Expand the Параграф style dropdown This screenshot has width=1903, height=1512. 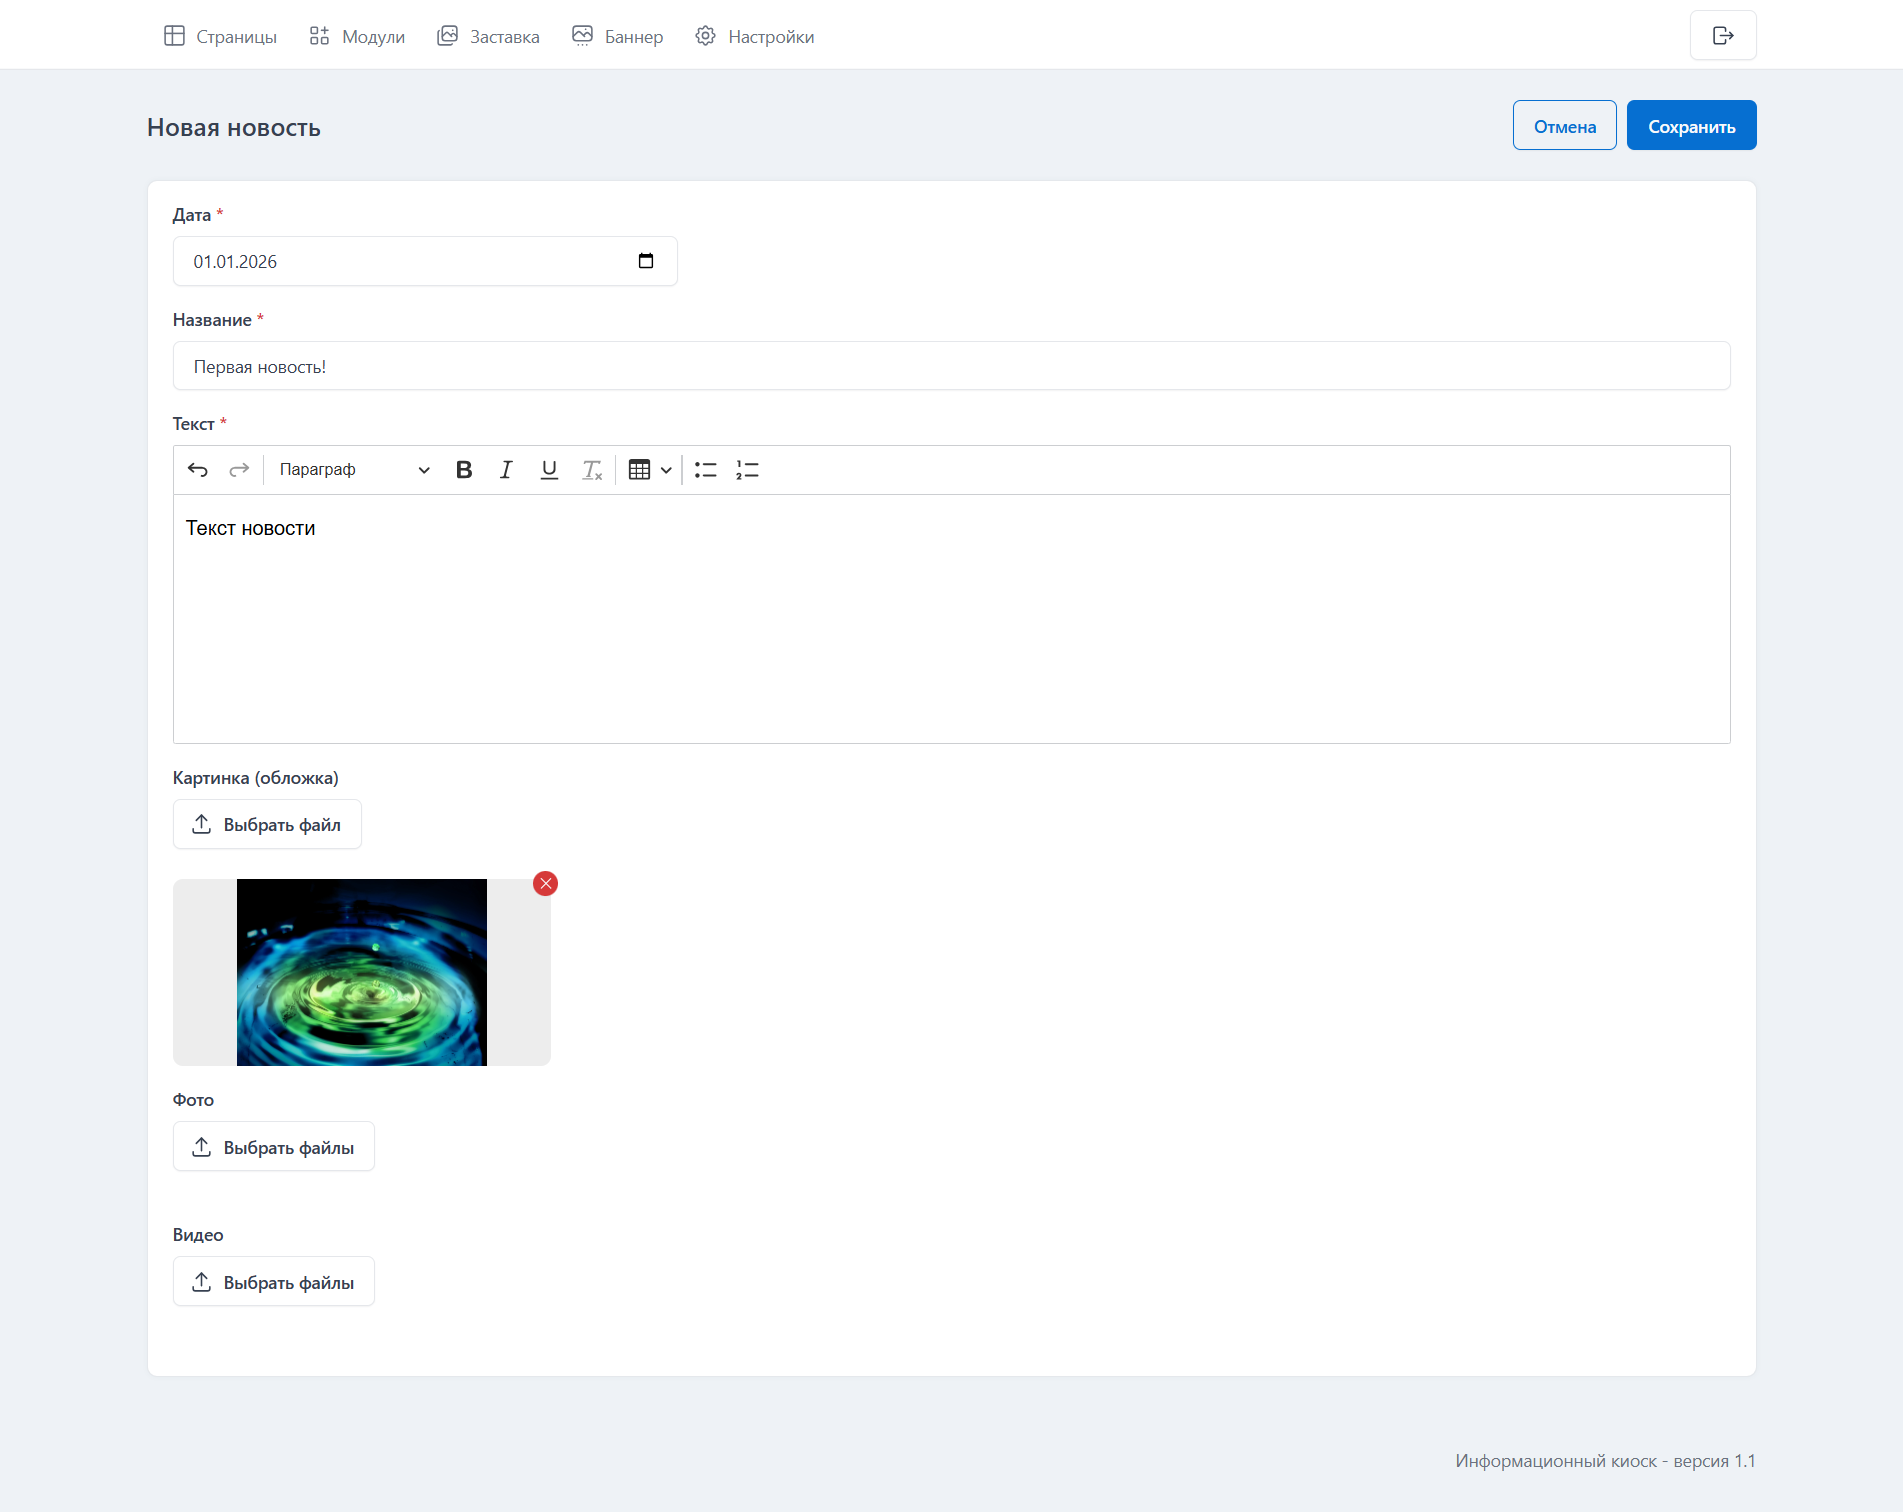click(x=354, y=470)
